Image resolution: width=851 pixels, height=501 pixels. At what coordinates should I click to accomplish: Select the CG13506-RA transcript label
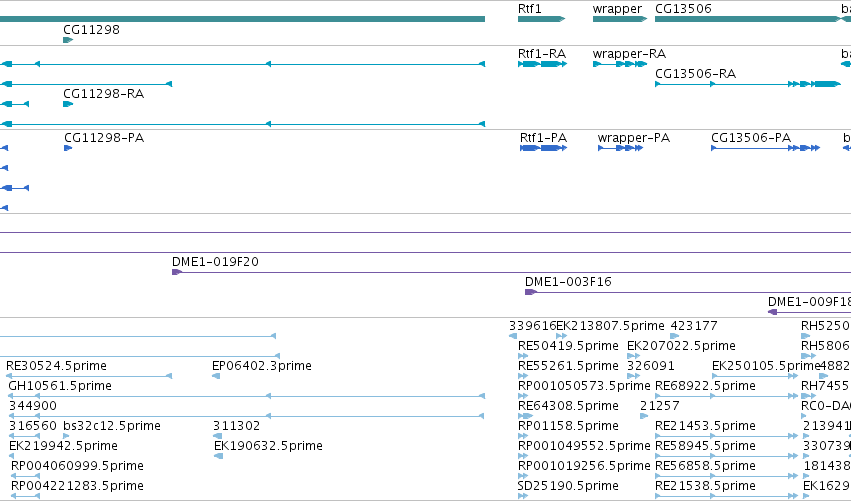[x=695, y=74]
